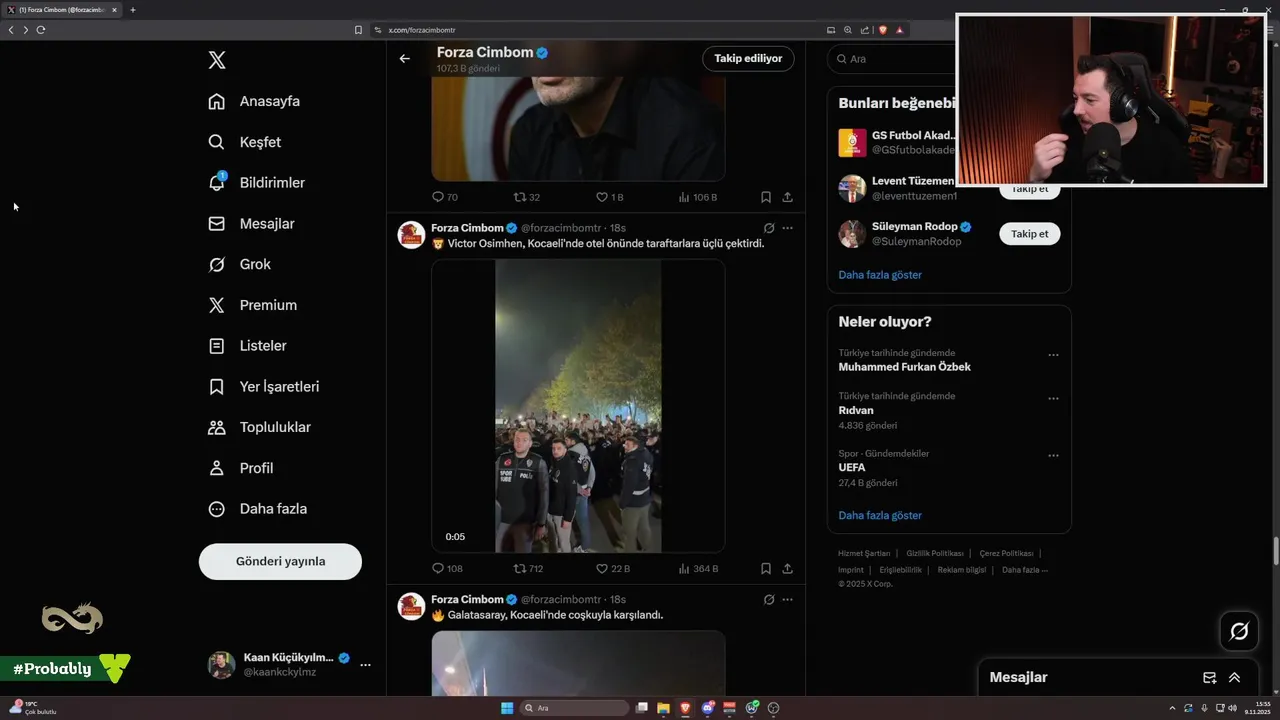Image resolution: width=1280 pixels, height=720 pixels.
Task: Open File Explorer from the taskbar
Action: pyautogui.click(x=663, y=708)
